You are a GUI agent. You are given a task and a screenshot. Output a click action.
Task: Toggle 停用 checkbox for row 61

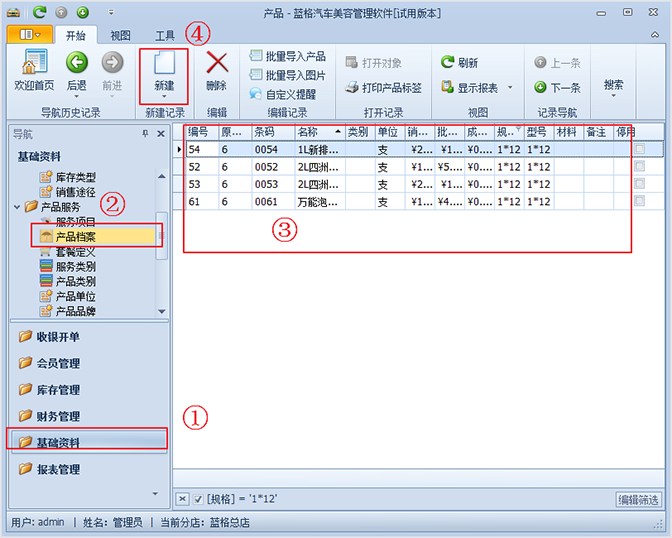639,201
